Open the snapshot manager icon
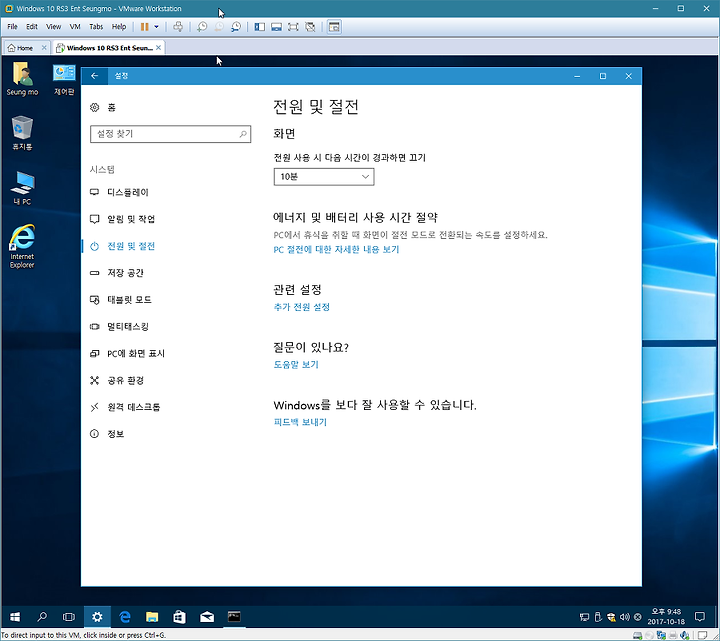 (x=236, y=27)
